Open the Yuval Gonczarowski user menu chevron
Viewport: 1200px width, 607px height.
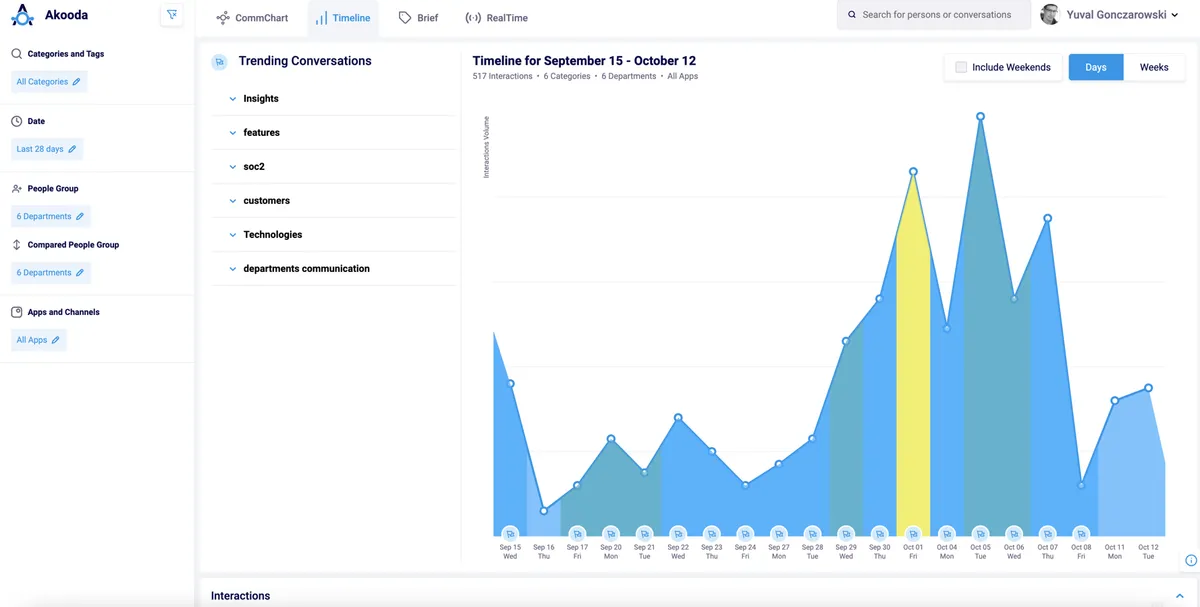coord(1176,16)
